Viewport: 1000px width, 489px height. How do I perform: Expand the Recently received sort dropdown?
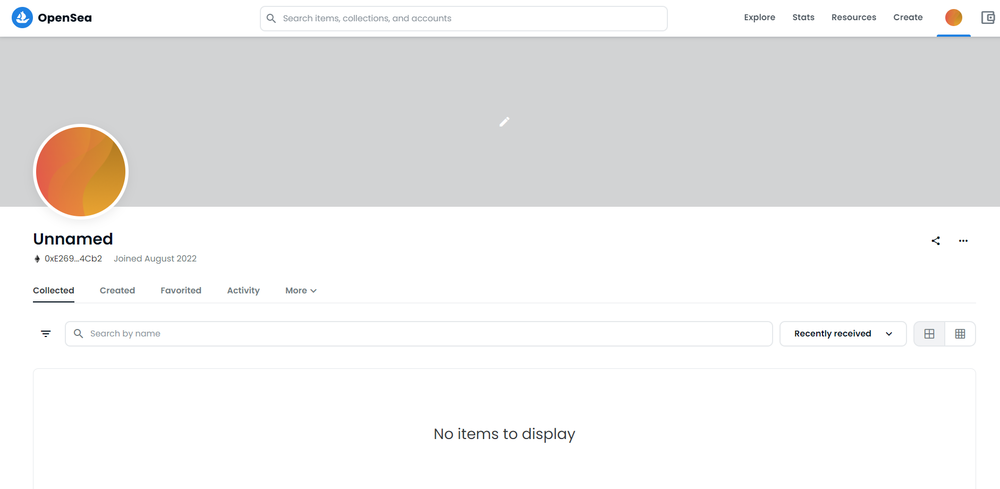[x=842, y=333]
